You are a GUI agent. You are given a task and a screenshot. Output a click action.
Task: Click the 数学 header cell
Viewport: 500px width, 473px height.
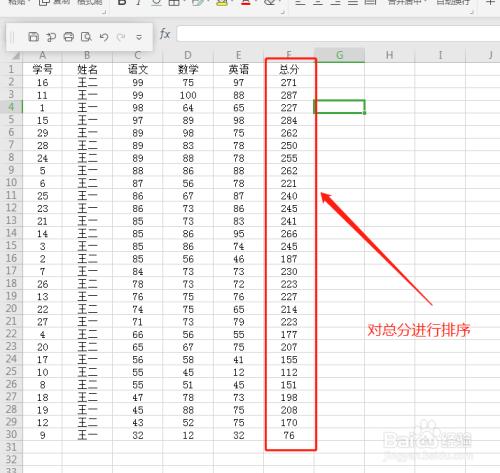[188, 69]
